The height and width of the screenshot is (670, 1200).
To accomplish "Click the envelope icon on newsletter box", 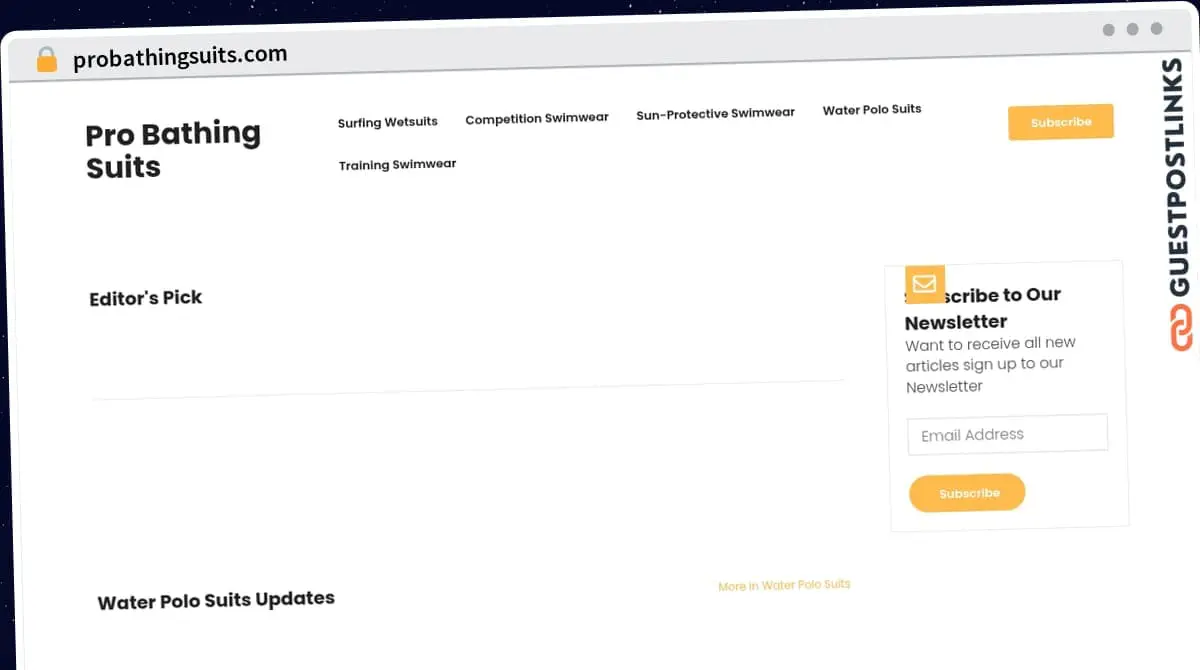I will pyautogui.click(x=925, y=284).
